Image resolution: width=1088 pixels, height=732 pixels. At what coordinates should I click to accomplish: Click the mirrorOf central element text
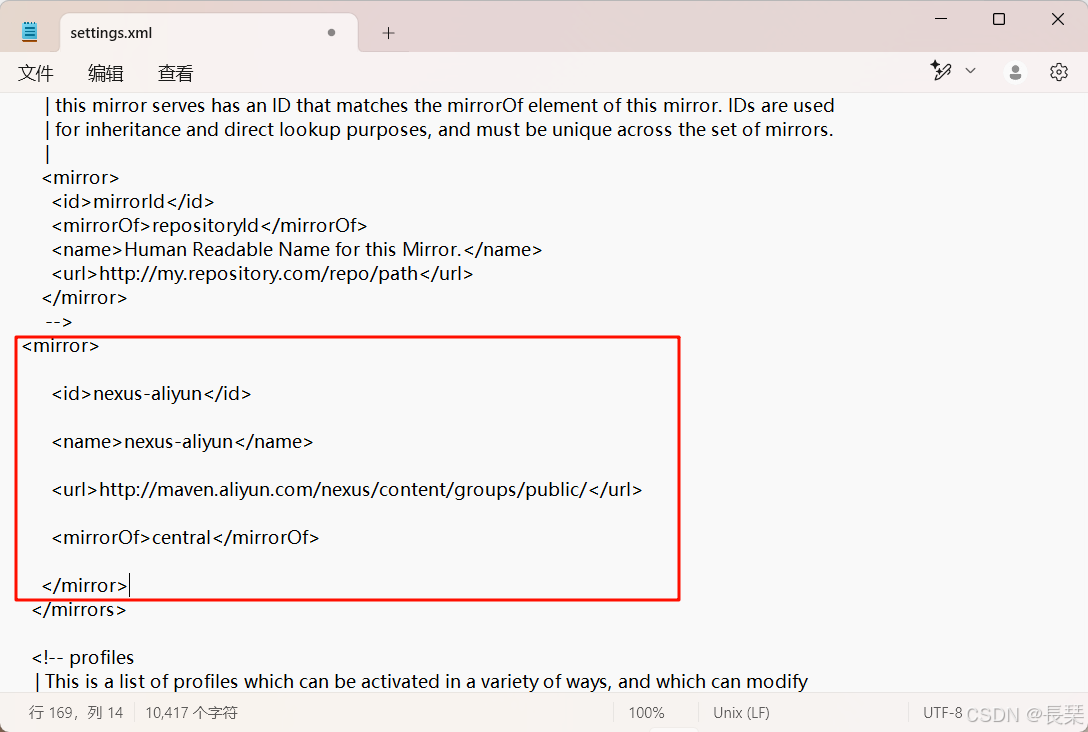click(x=185, y=537)
